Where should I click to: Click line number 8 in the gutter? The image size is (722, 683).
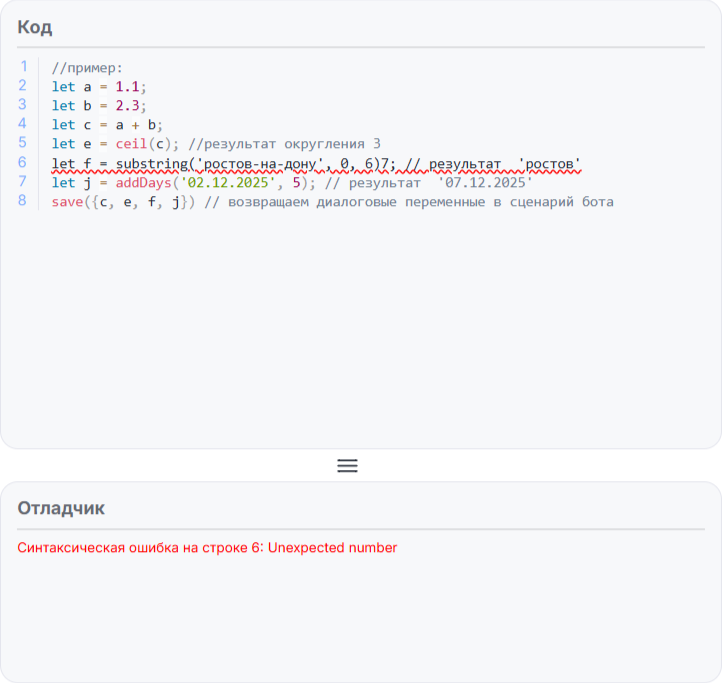(x=23, y=201)
